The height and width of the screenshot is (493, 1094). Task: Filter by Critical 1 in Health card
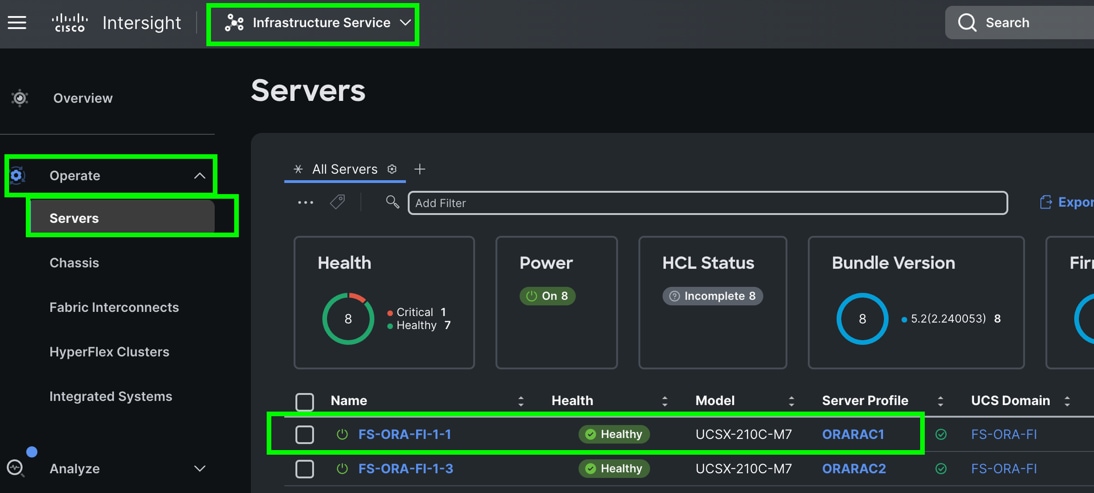417,312
